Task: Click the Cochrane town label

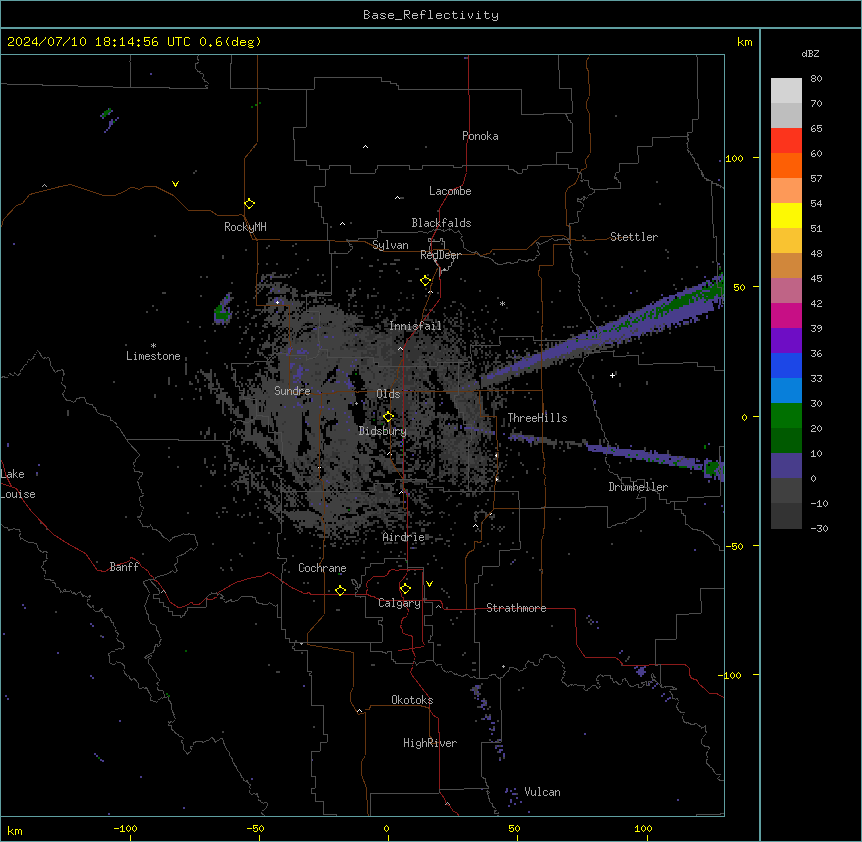Action: [x=322, y=568]
